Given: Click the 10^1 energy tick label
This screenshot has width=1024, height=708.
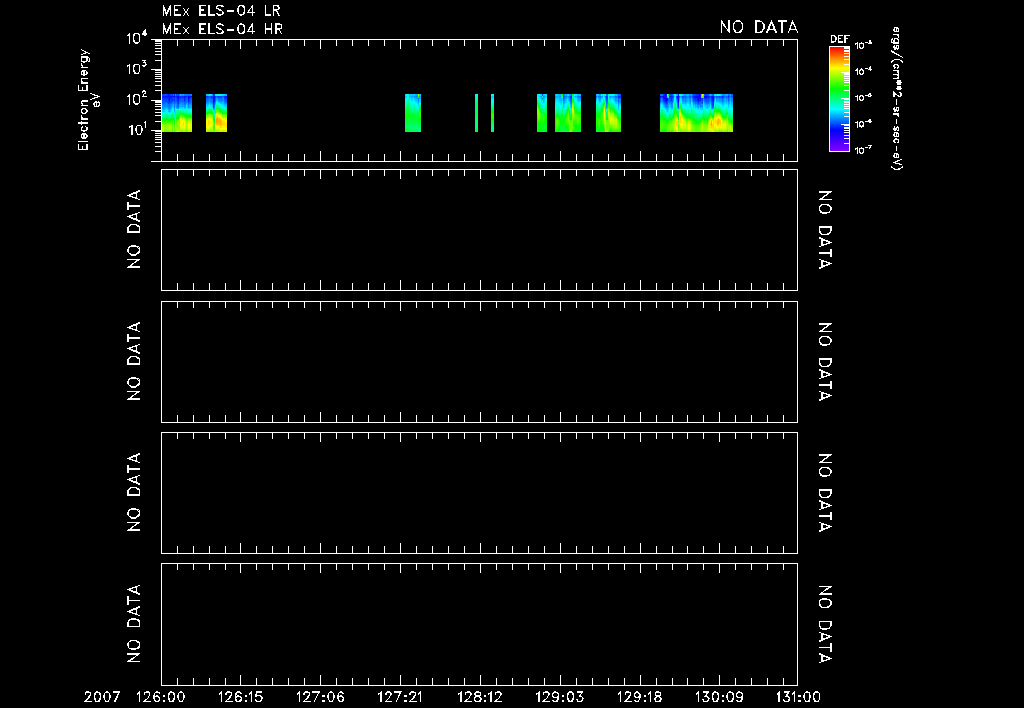Looking at the screenshot, I should [x=138, y=129].
